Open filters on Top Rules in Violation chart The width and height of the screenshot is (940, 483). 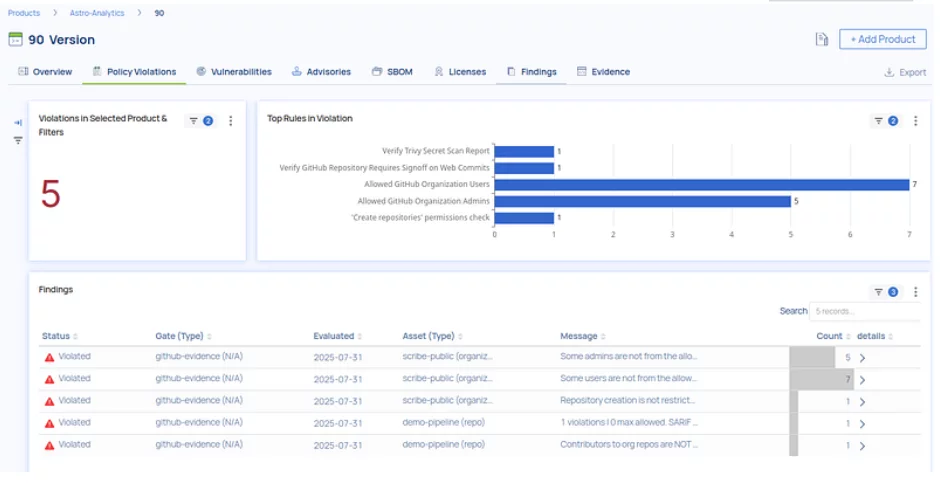coord(885,121)
